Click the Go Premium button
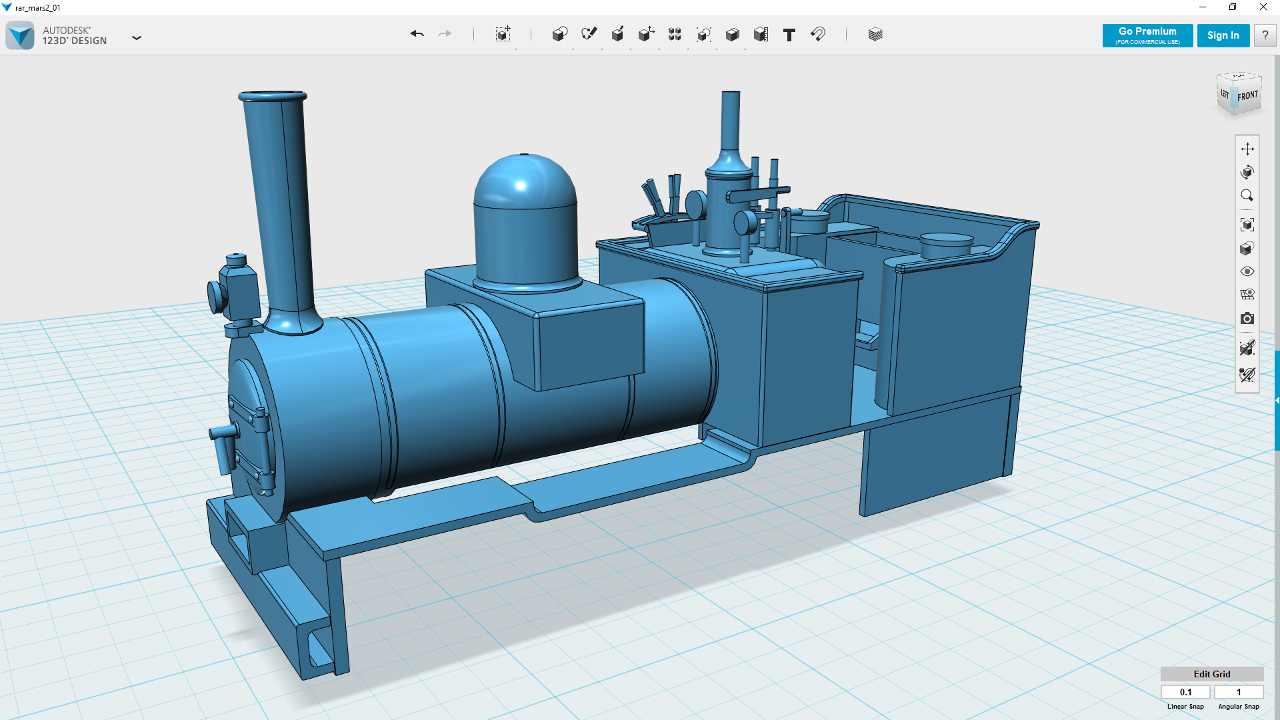Image resolution: width=1280 pixels, height=720 pixels. pyautogui.click(x=1147, y=35)
